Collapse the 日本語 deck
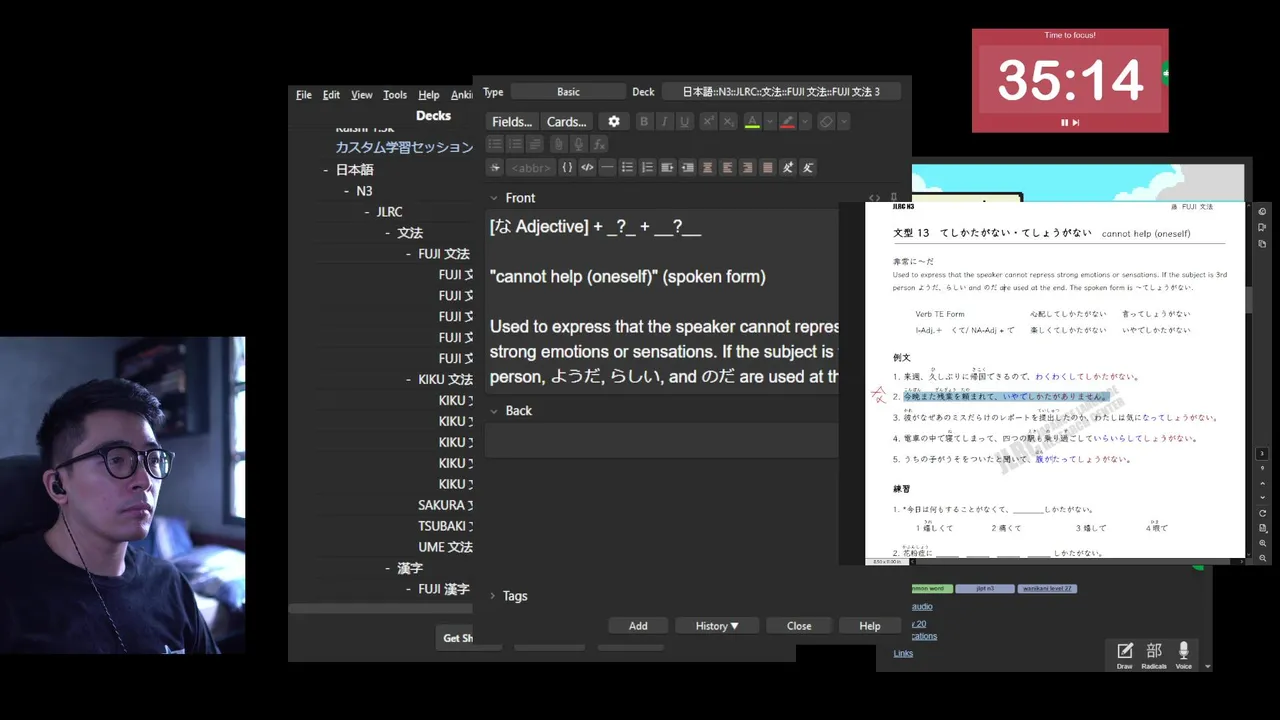This screenshot has height=720, width=1280. [326, 170]
